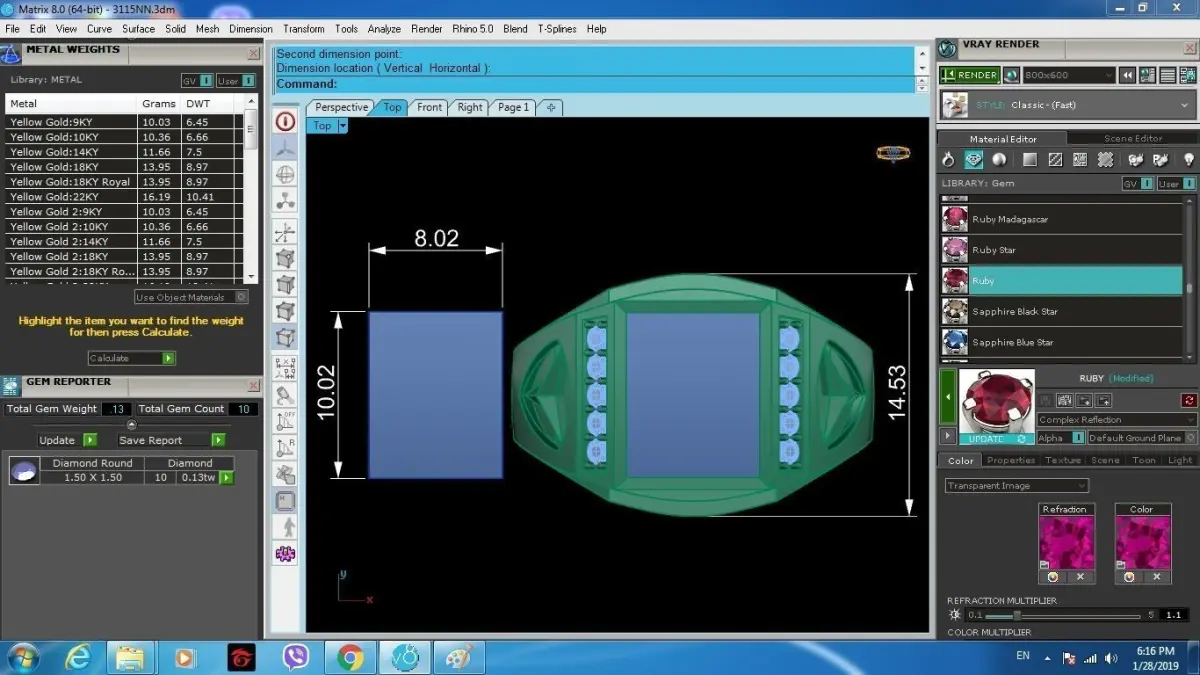This screenshot has height=675, width=1200.
Task: Open the Analyze menu
Action: click(x=384, y=29)
